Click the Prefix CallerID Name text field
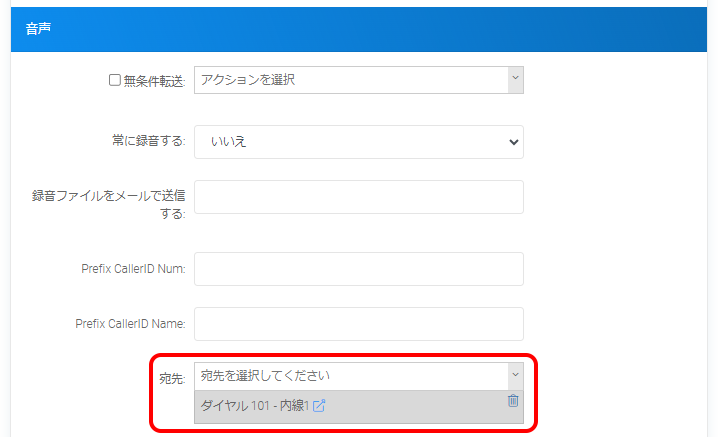The height and width of the screenshot is (437, 718). tap(358, 324)
